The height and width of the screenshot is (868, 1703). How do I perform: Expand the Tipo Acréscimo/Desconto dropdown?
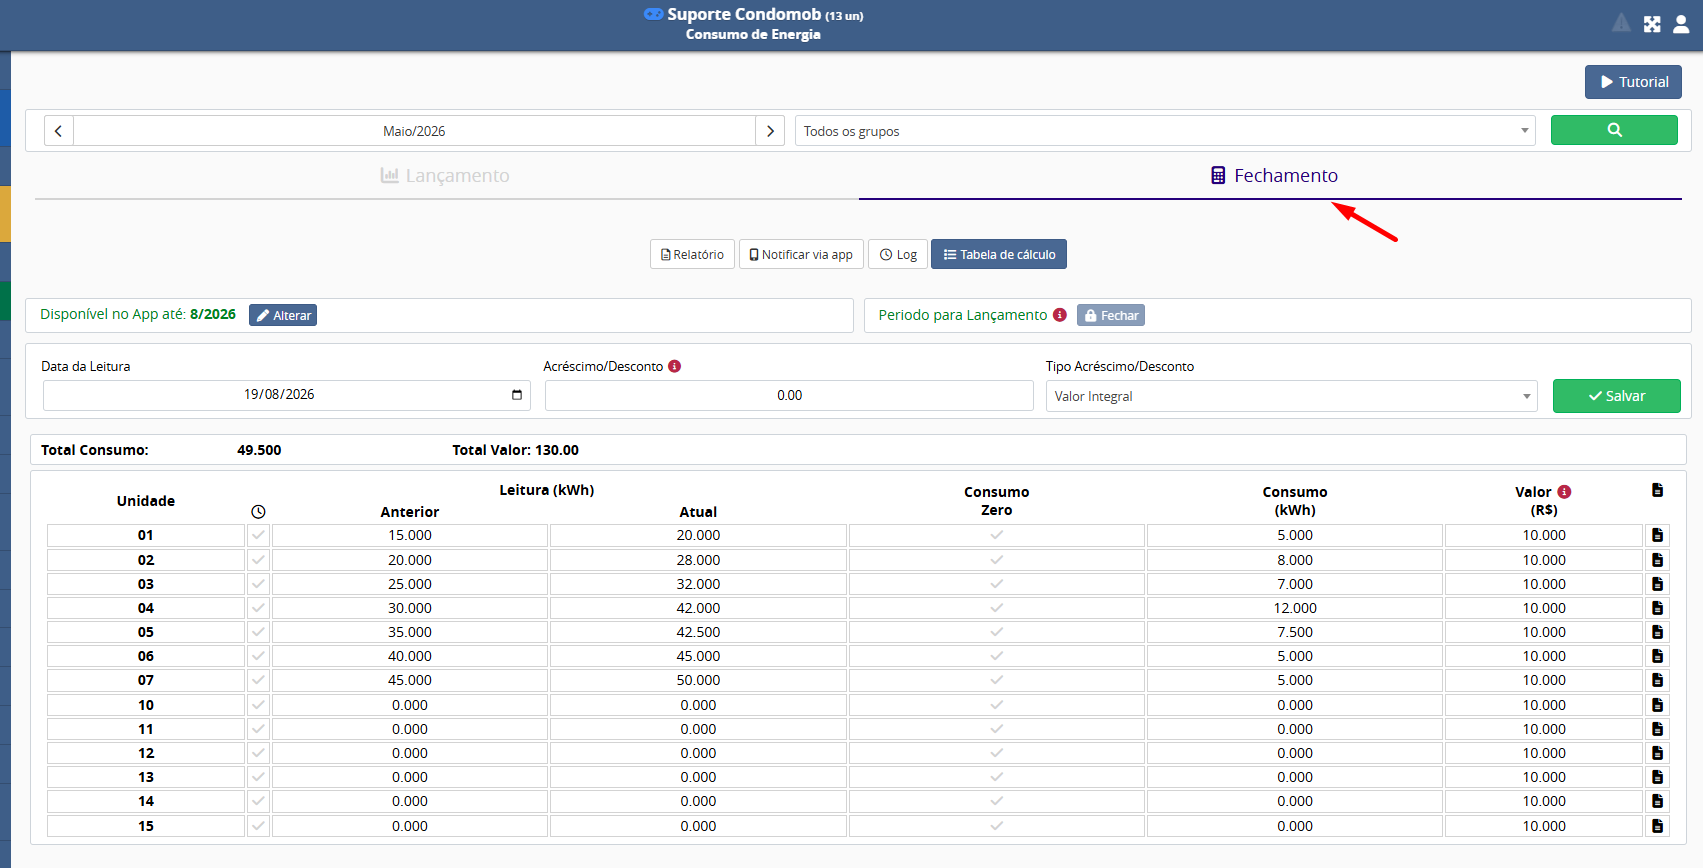click(1292, 396)
